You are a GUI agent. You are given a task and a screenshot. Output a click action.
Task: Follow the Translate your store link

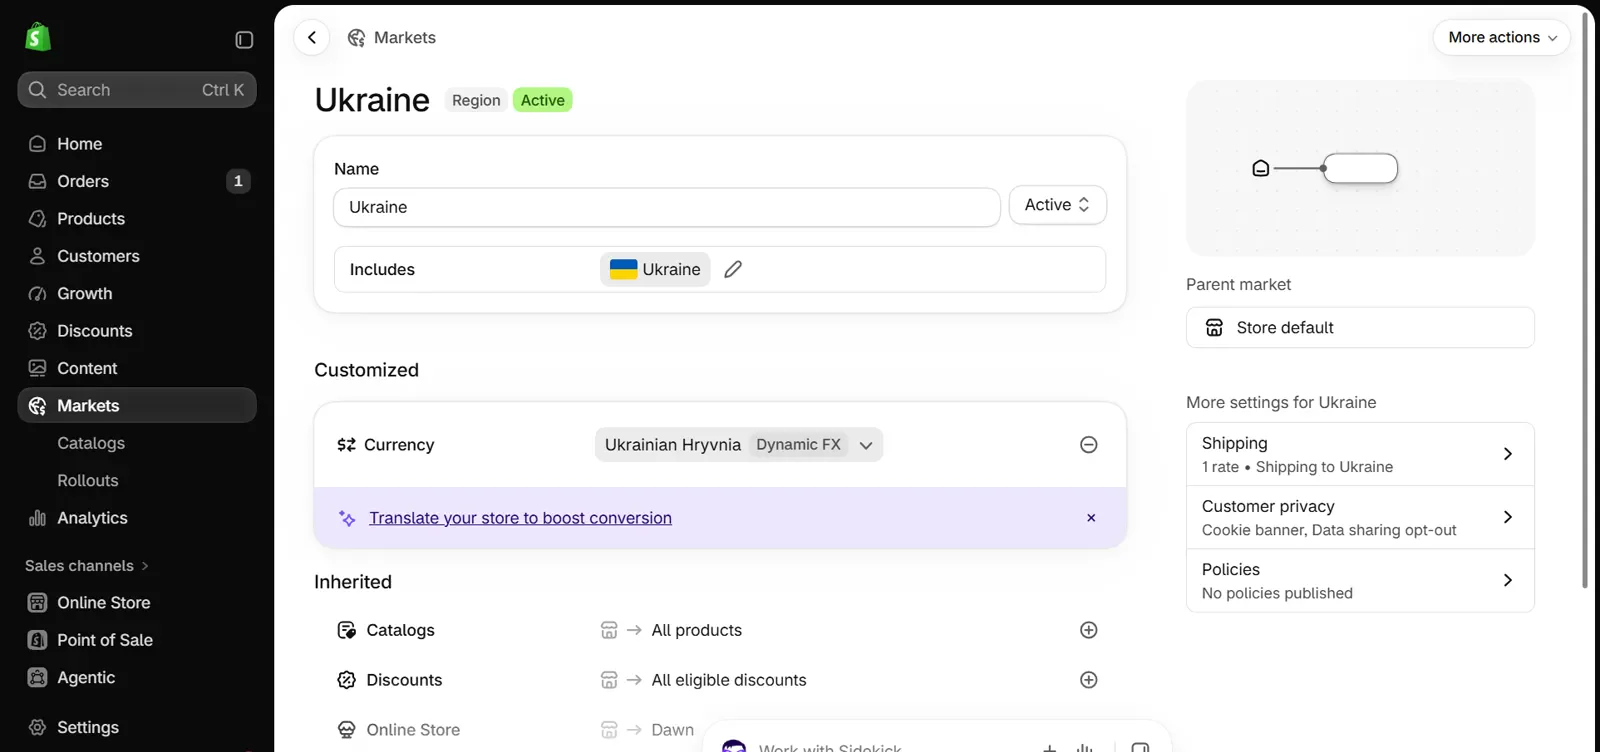tap(520, 518)
